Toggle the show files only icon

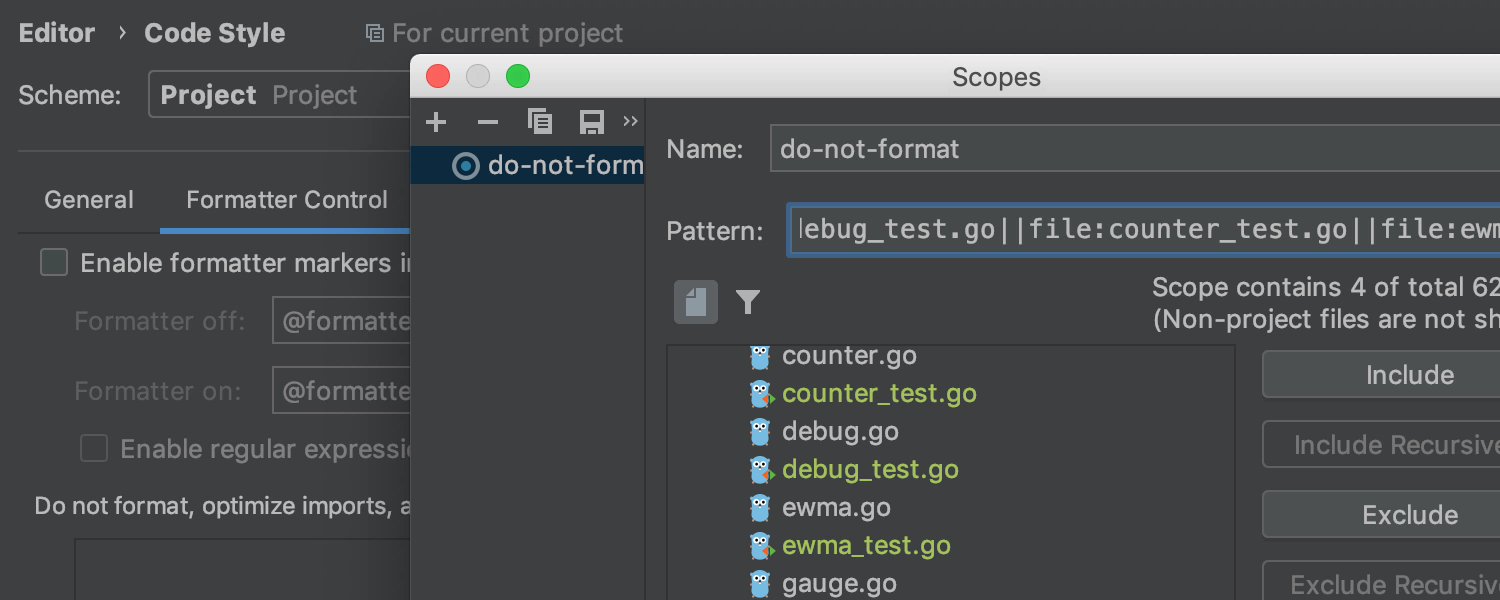[x=696, y=302]
